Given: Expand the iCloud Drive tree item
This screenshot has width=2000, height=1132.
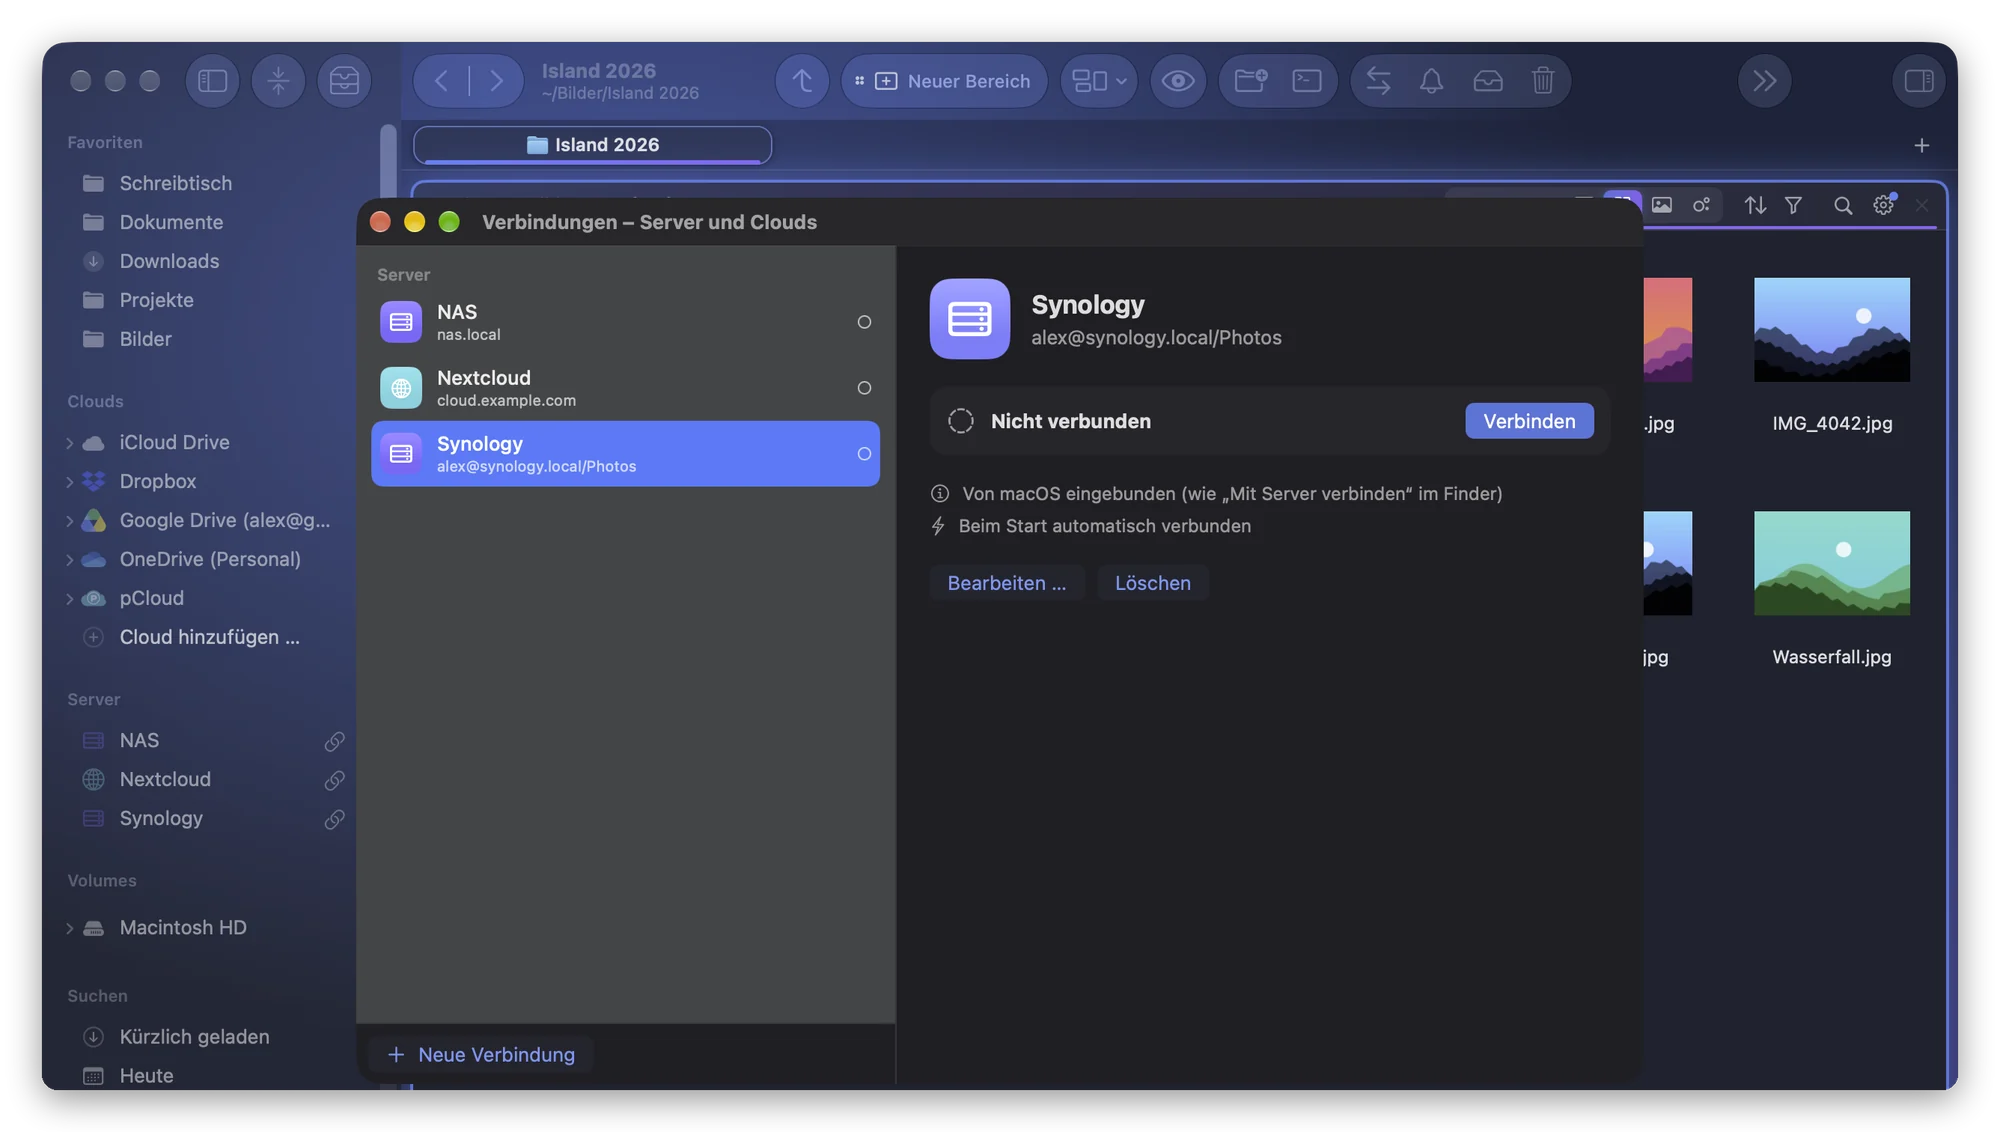Looking at the screenshot, I should click(70, 443).
